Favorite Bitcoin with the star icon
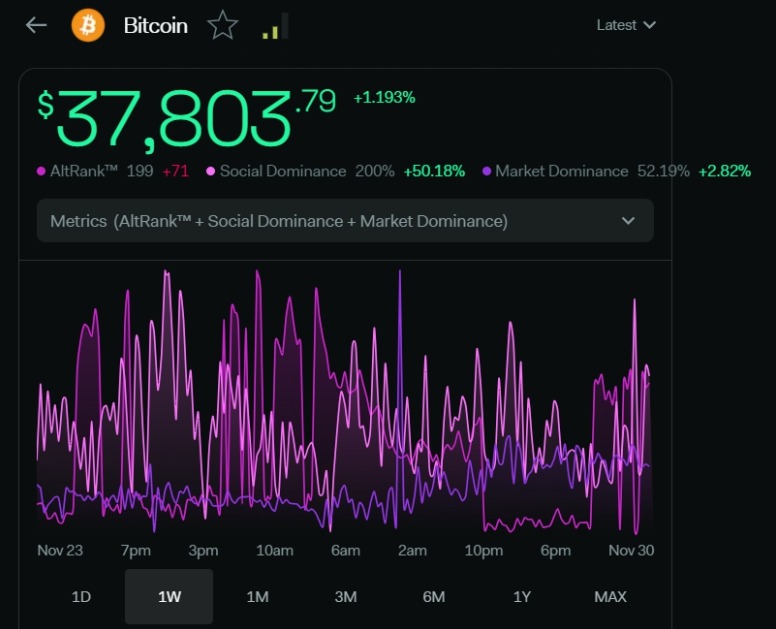 [222, 26]
